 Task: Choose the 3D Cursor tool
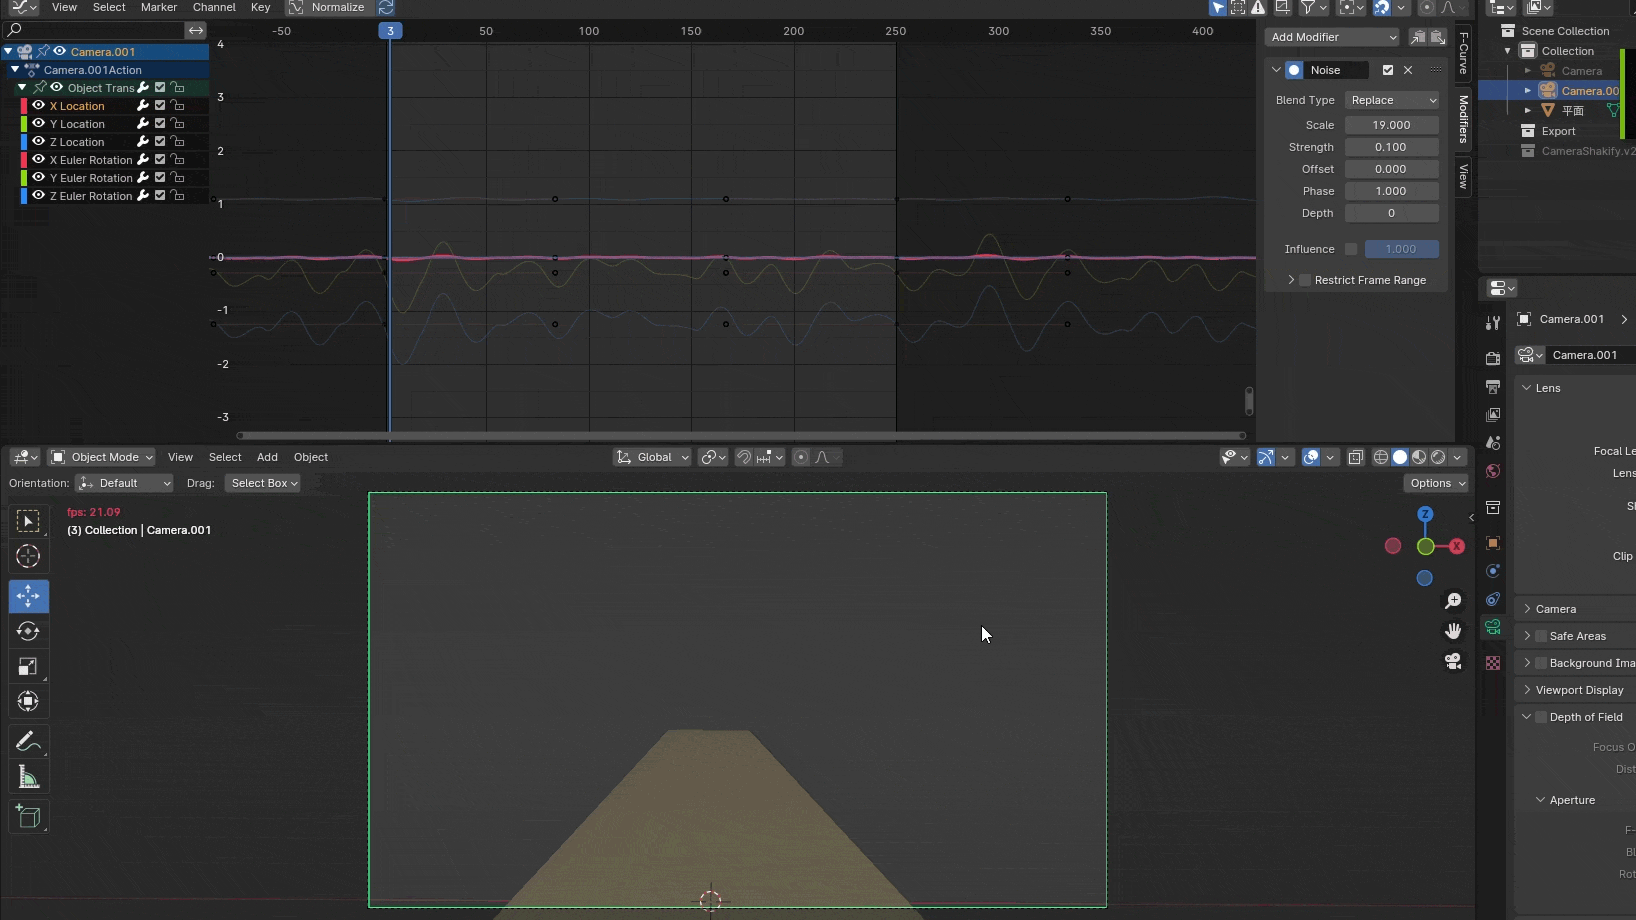tap(28, 556)
